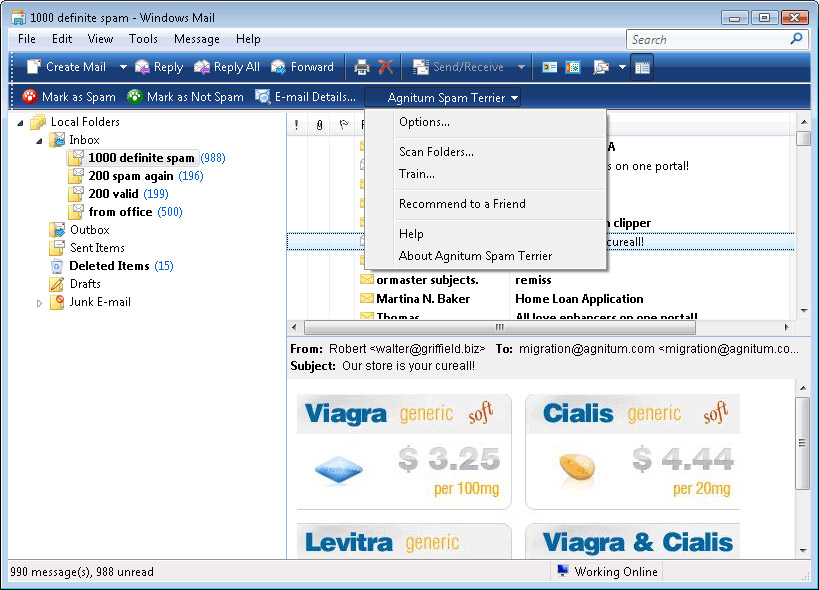Open Help in Spam Terrier menu
The width and height of the screenshot is (819, 590).
[411, 234]
